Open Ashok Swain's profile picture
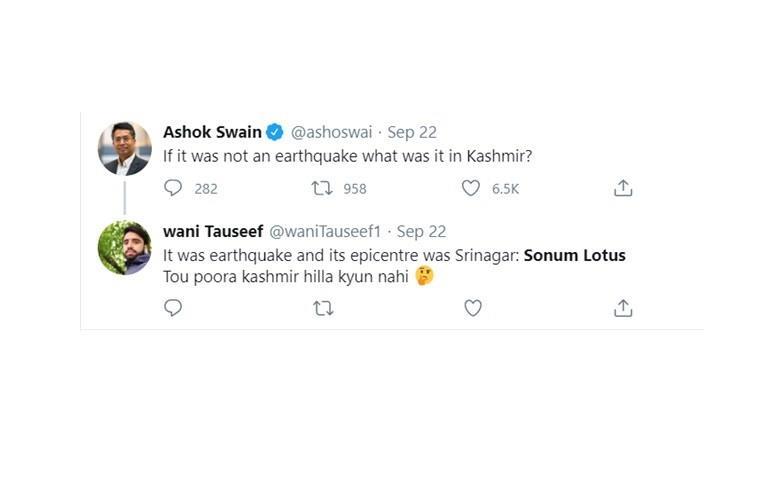Screen dimensions: 768x480 pyautogui.click(x=124, y=148)
